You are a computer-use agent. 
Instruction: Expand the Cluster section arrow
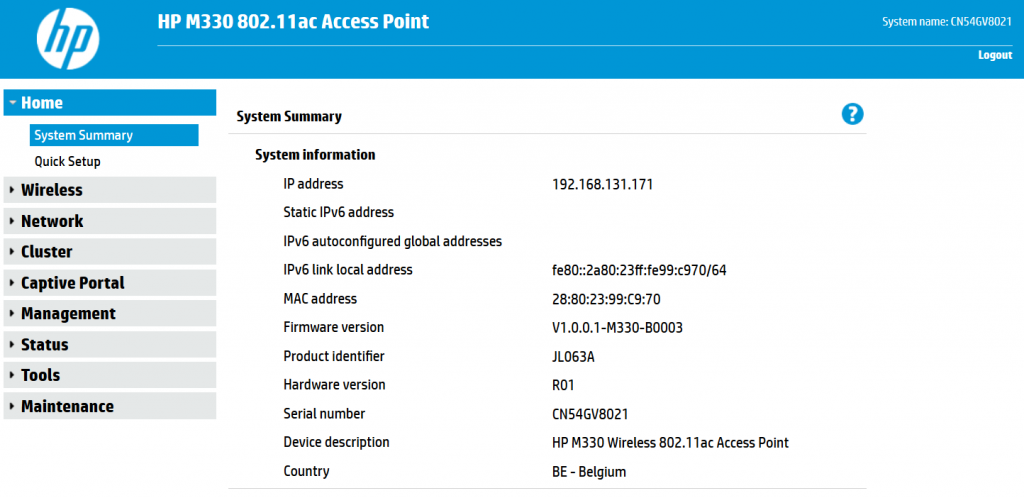point(12,252)
